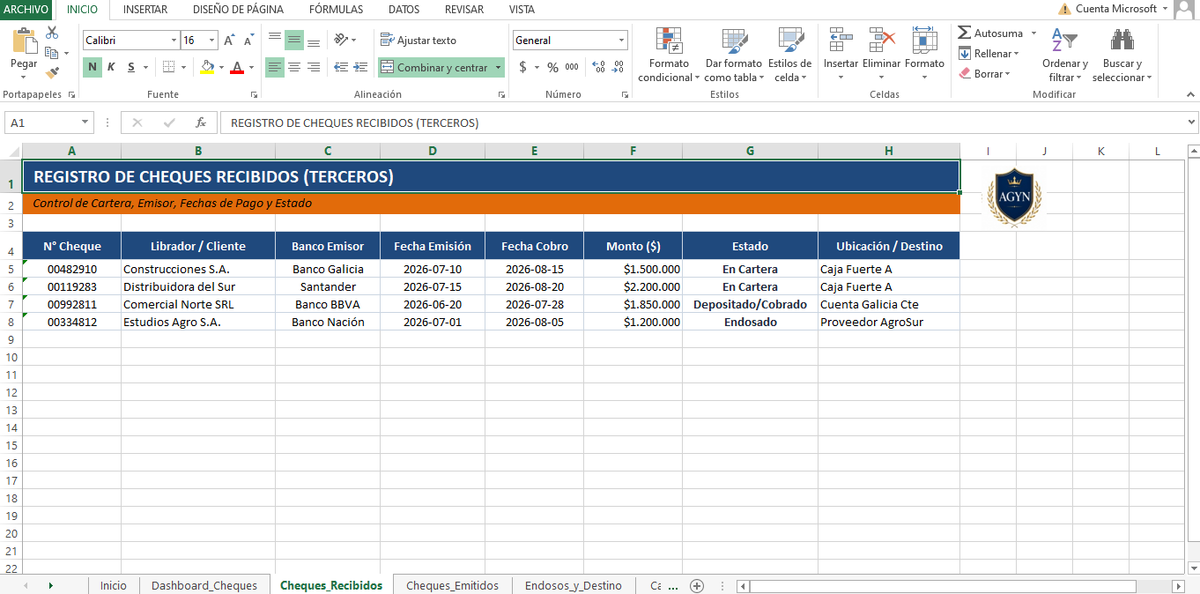Click the Copy icon in Portapapeles
The height and width of the screenshot is (594, 1200).
click(x=52, y=51)
